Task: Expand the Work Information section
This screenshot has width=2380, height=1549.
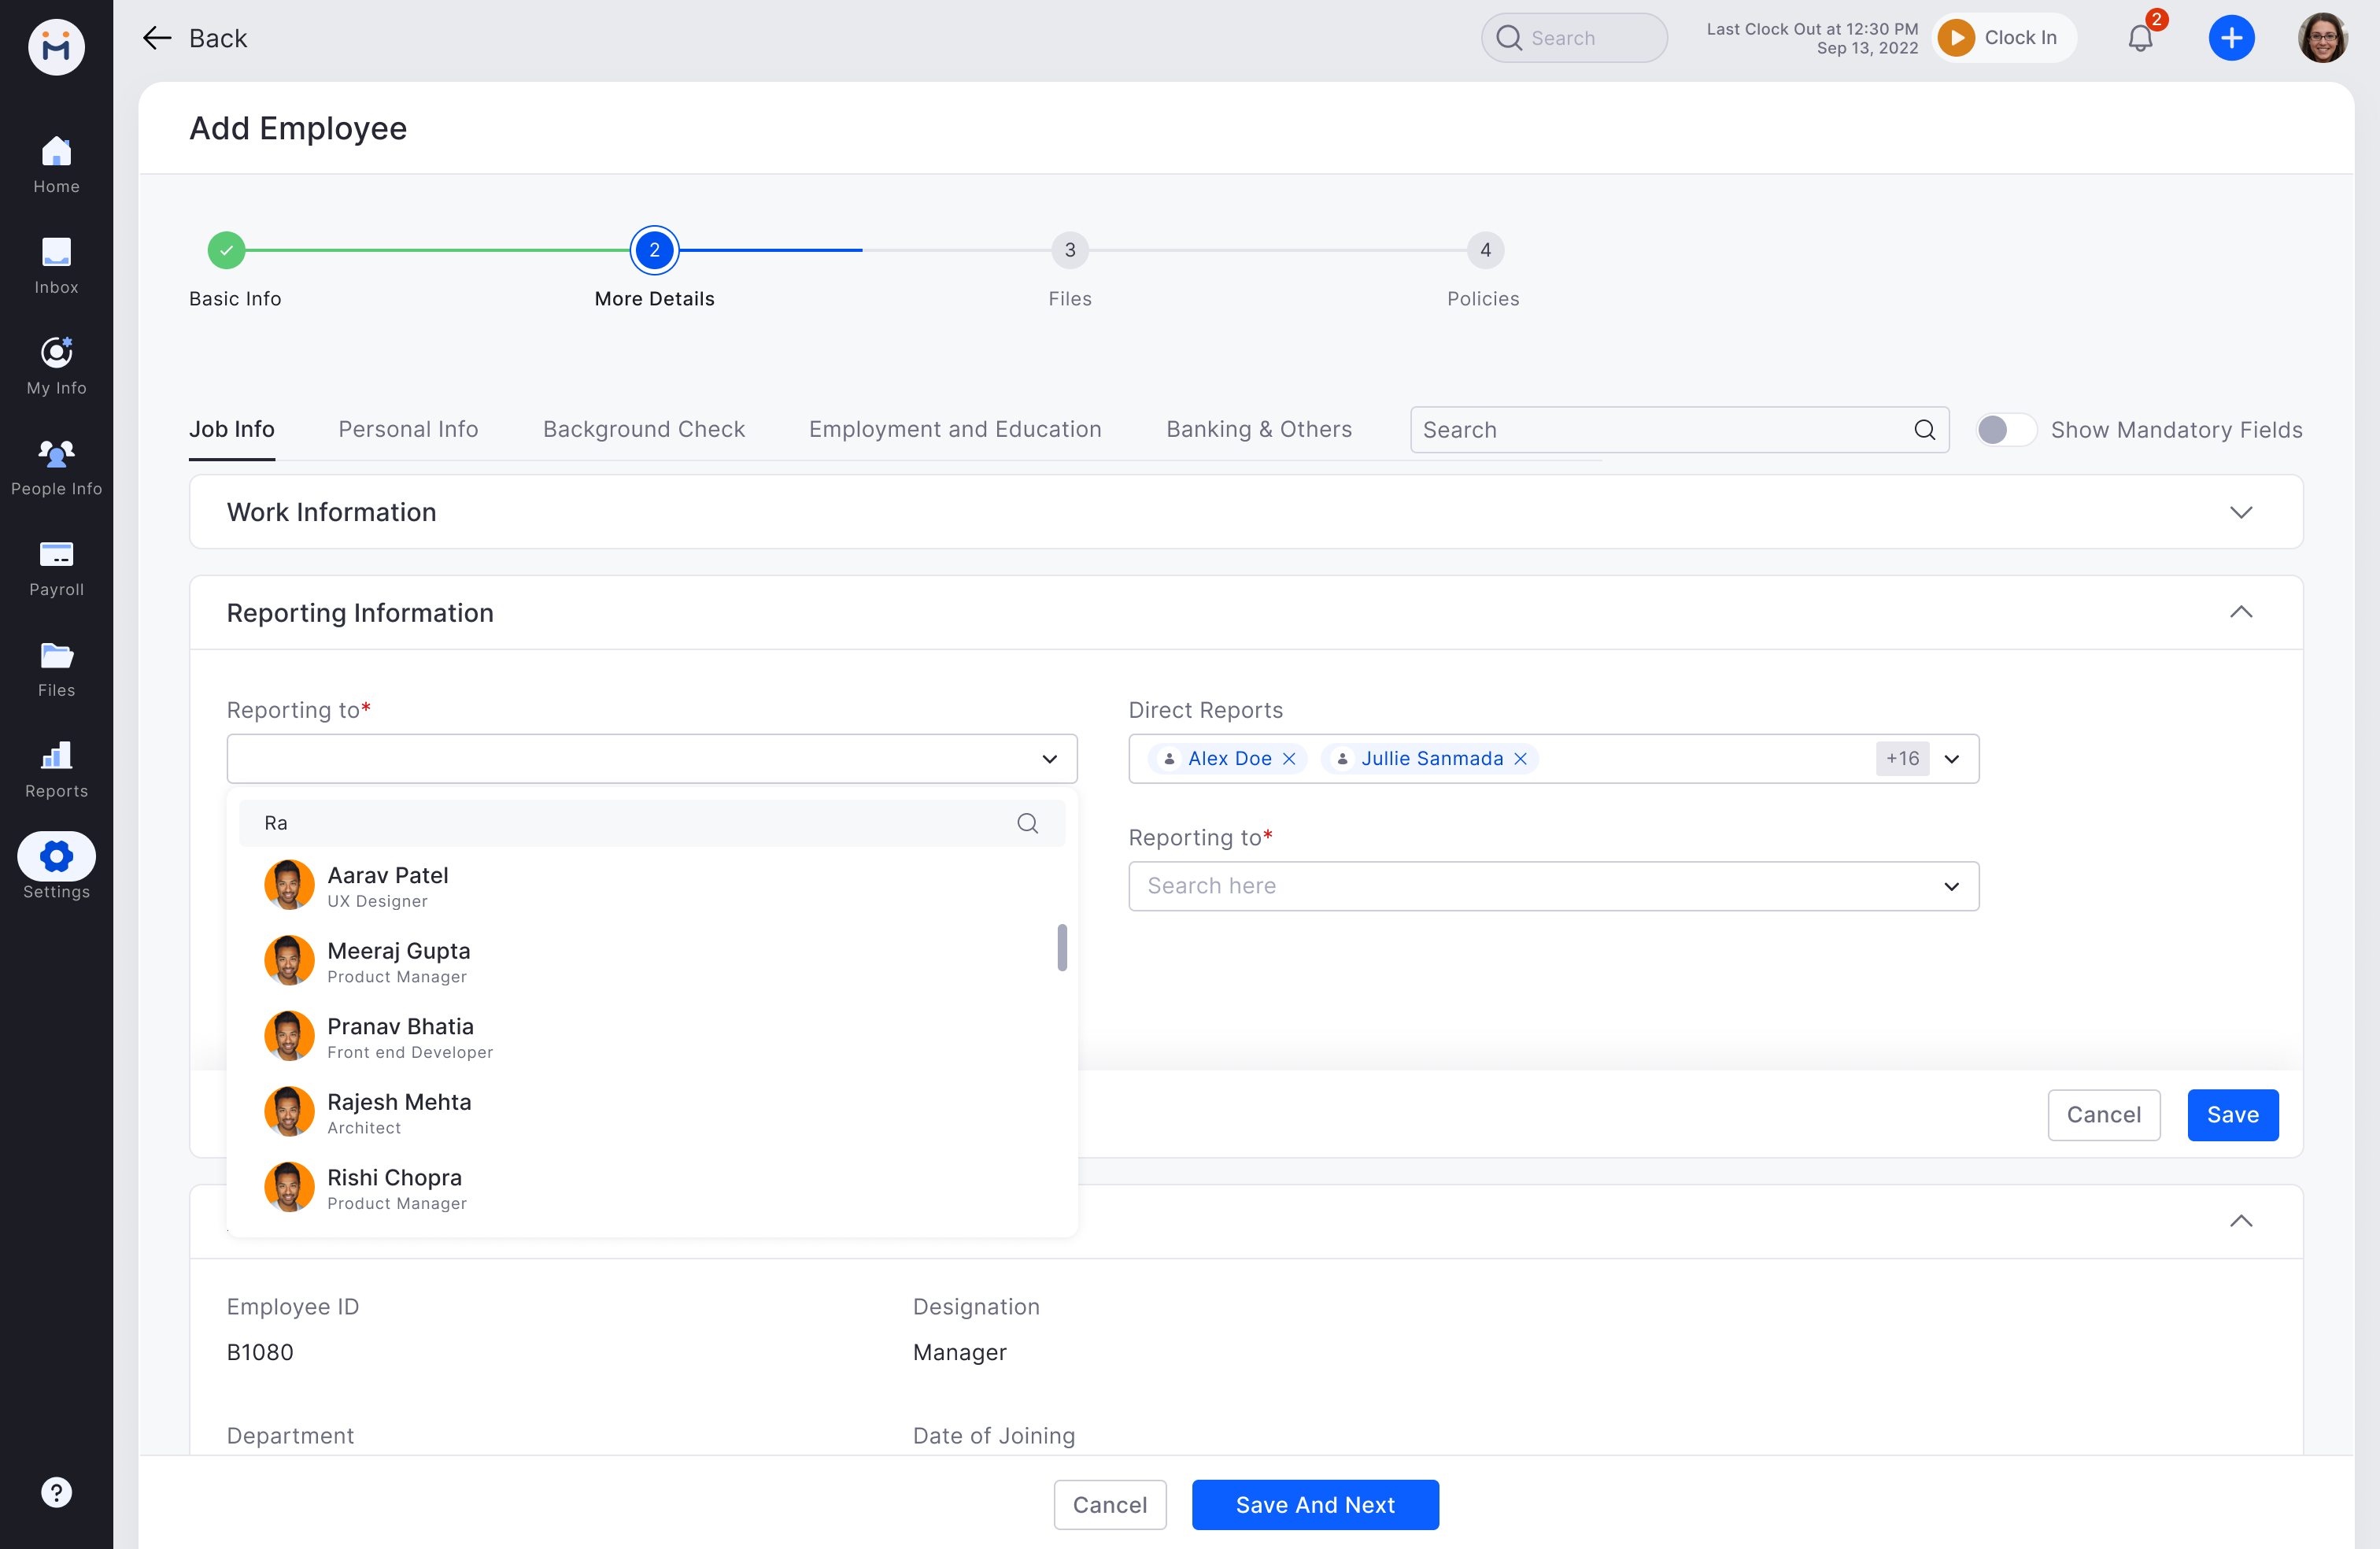Action: point(2240,512)
